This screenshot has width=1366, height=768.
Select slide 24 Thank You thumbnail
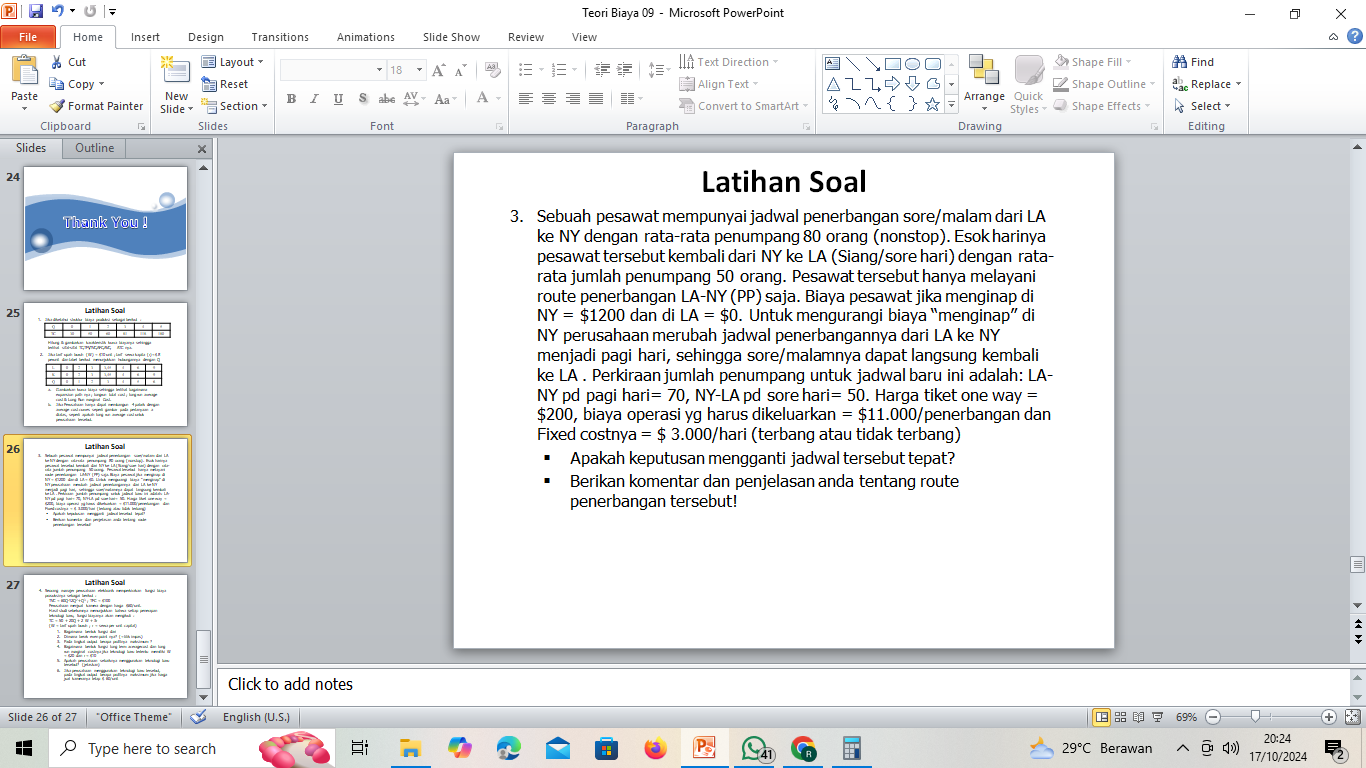coord(105,228)
